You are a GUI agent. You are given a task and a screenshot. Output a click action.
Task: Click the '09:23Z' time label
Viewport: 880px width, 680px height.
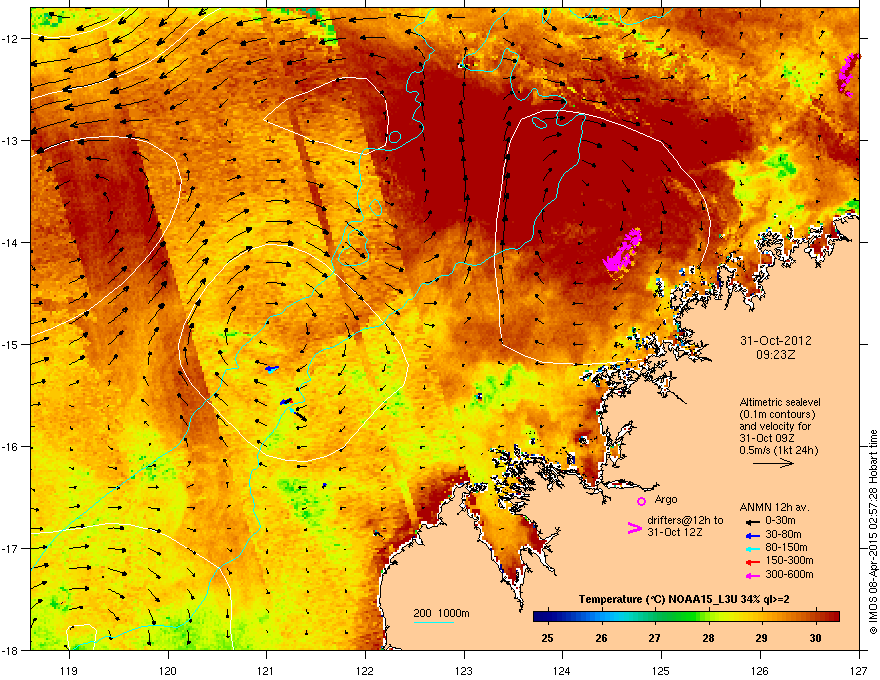[x=776, y=355]
